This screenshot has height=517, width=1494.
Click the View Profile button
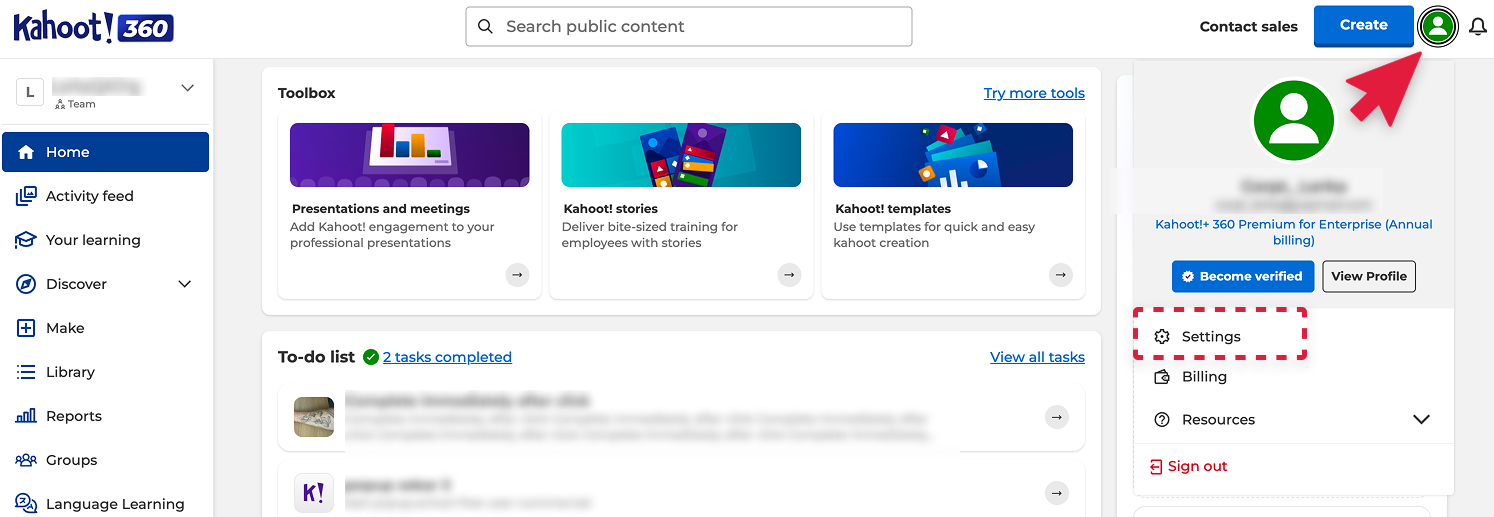click(1369, 276)
